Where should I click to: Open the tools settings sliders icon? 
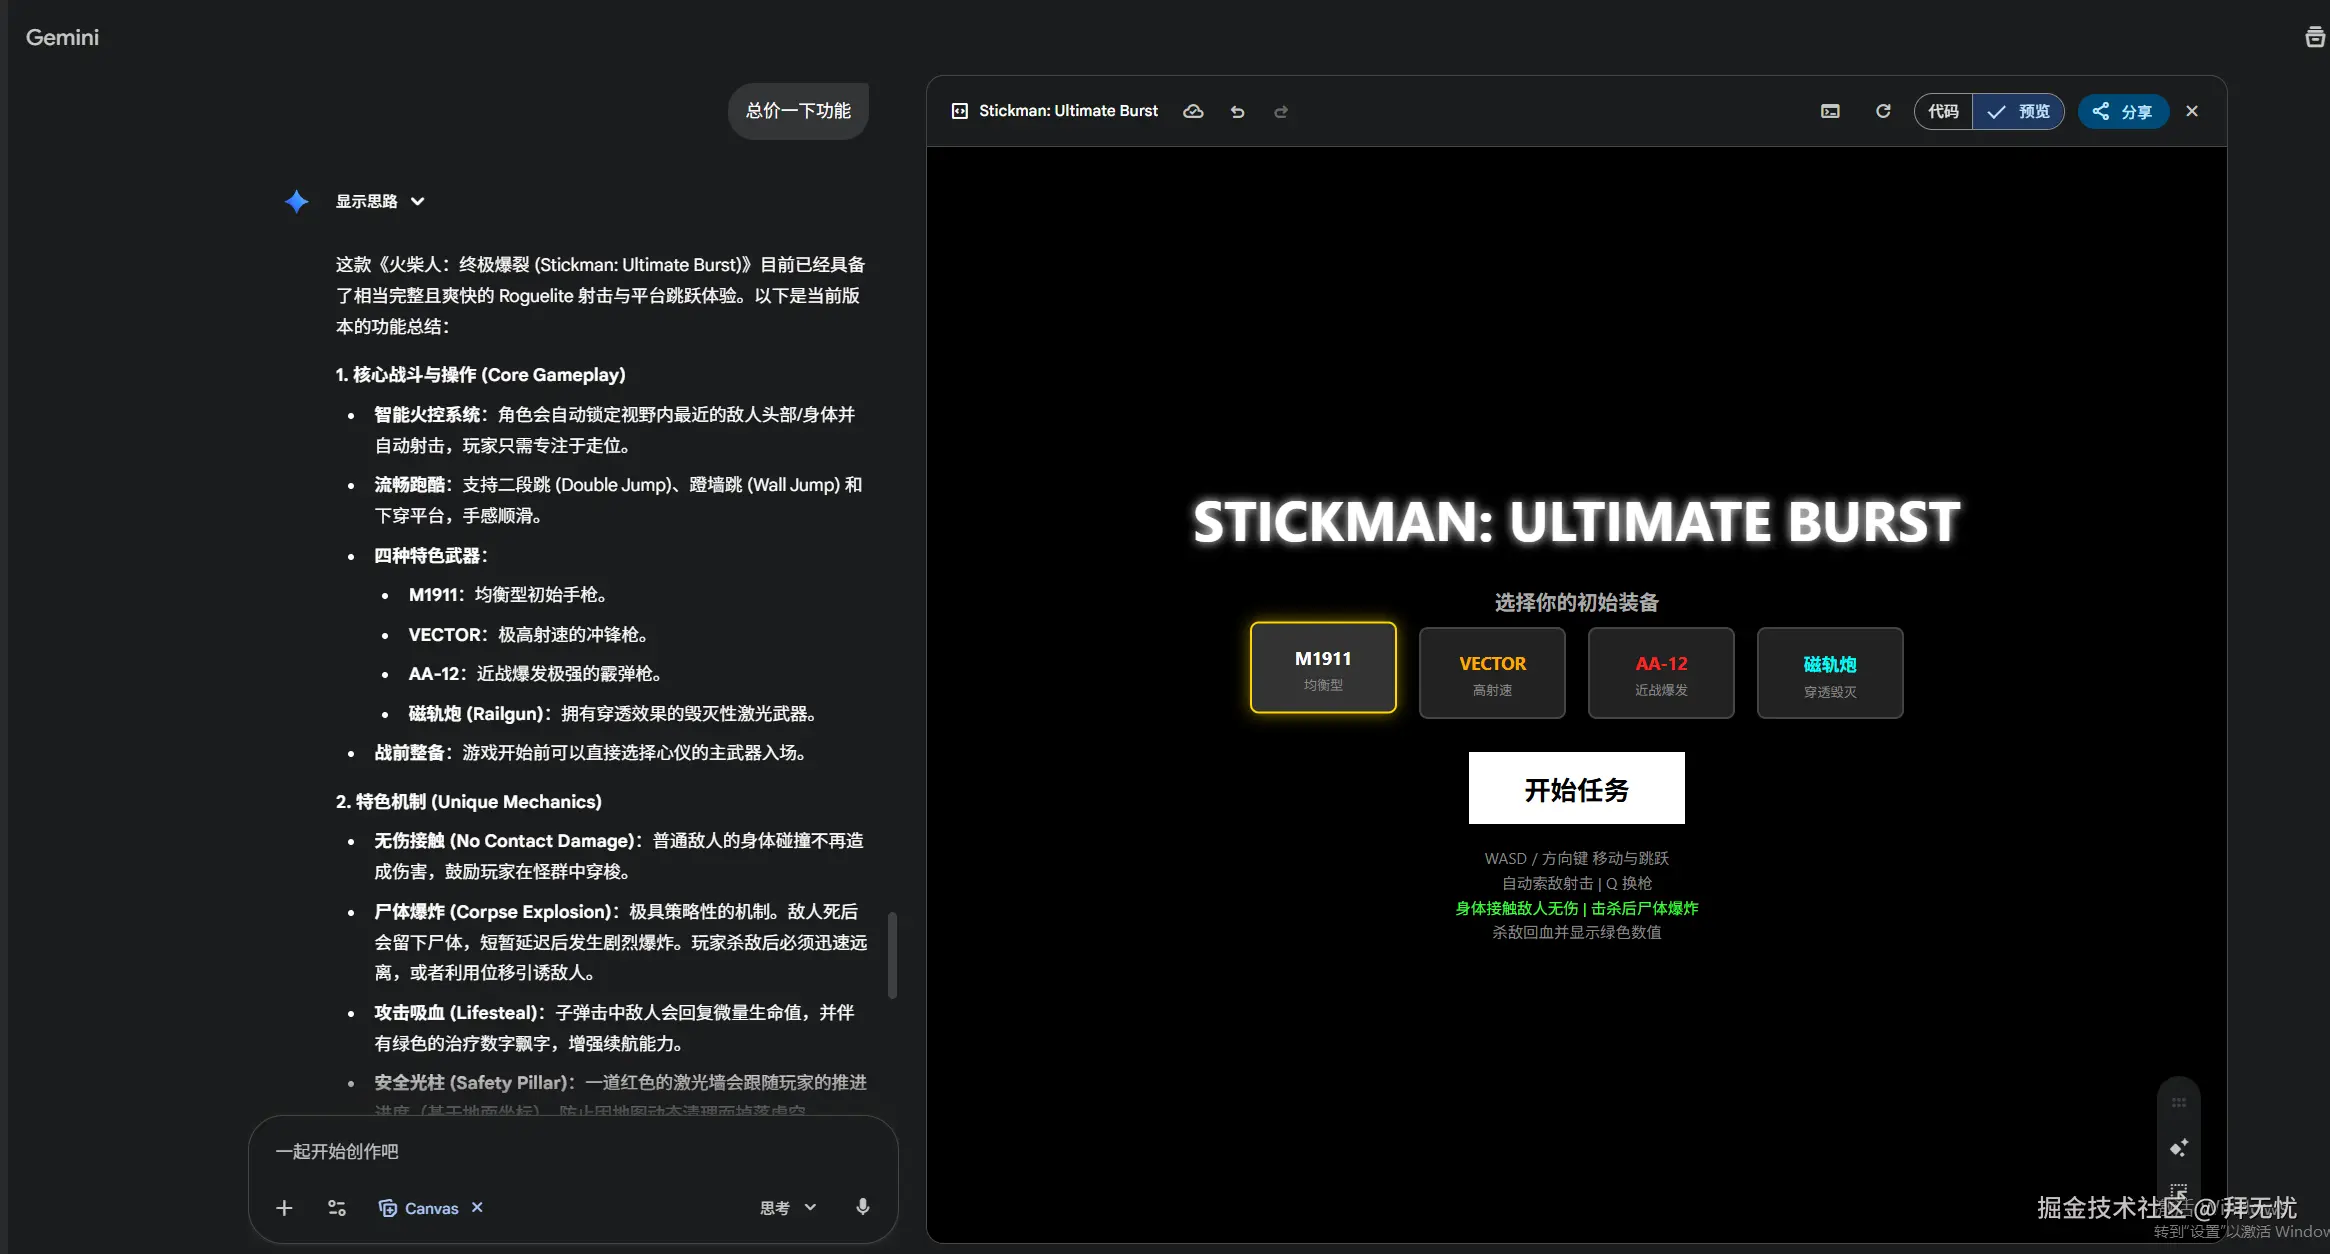[x=337, y=1208]
